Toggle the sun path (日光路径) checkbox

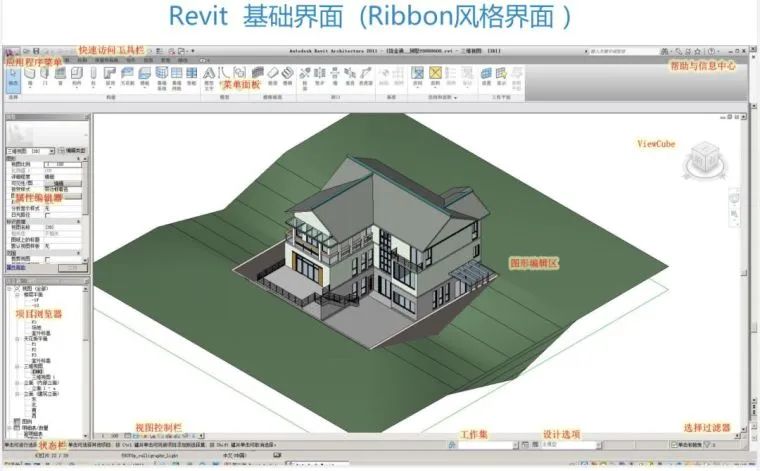click(47, 215)
